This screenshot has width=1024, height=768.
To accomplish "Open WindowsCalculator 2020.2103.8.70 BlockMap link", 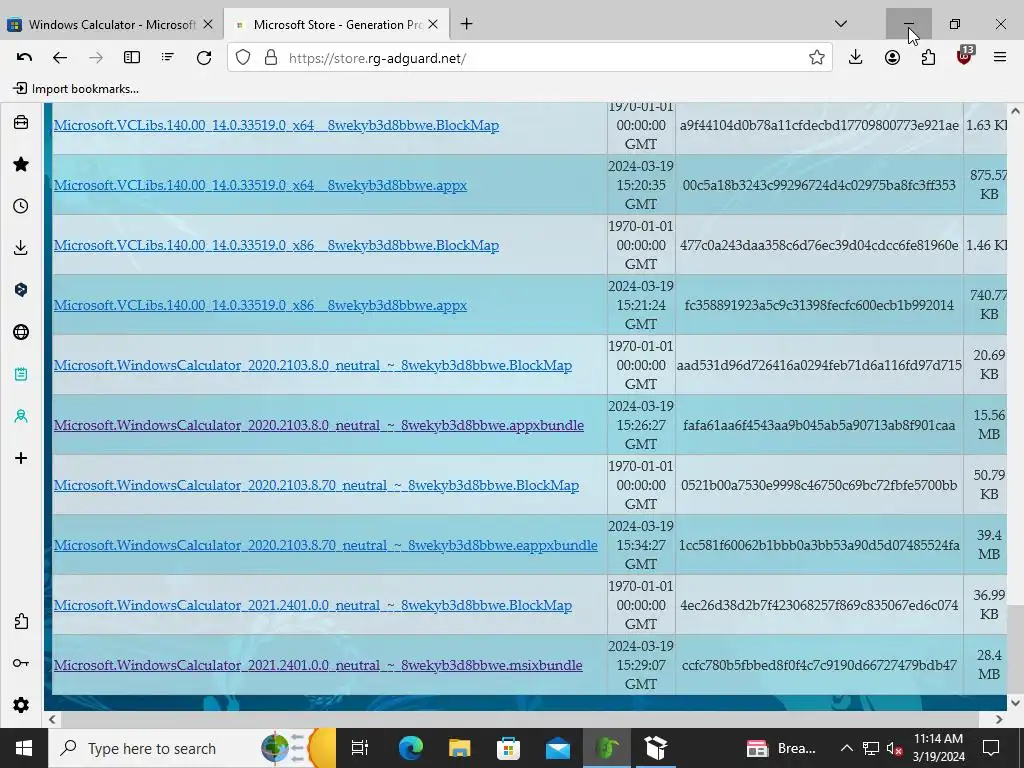I will point(316,485).
